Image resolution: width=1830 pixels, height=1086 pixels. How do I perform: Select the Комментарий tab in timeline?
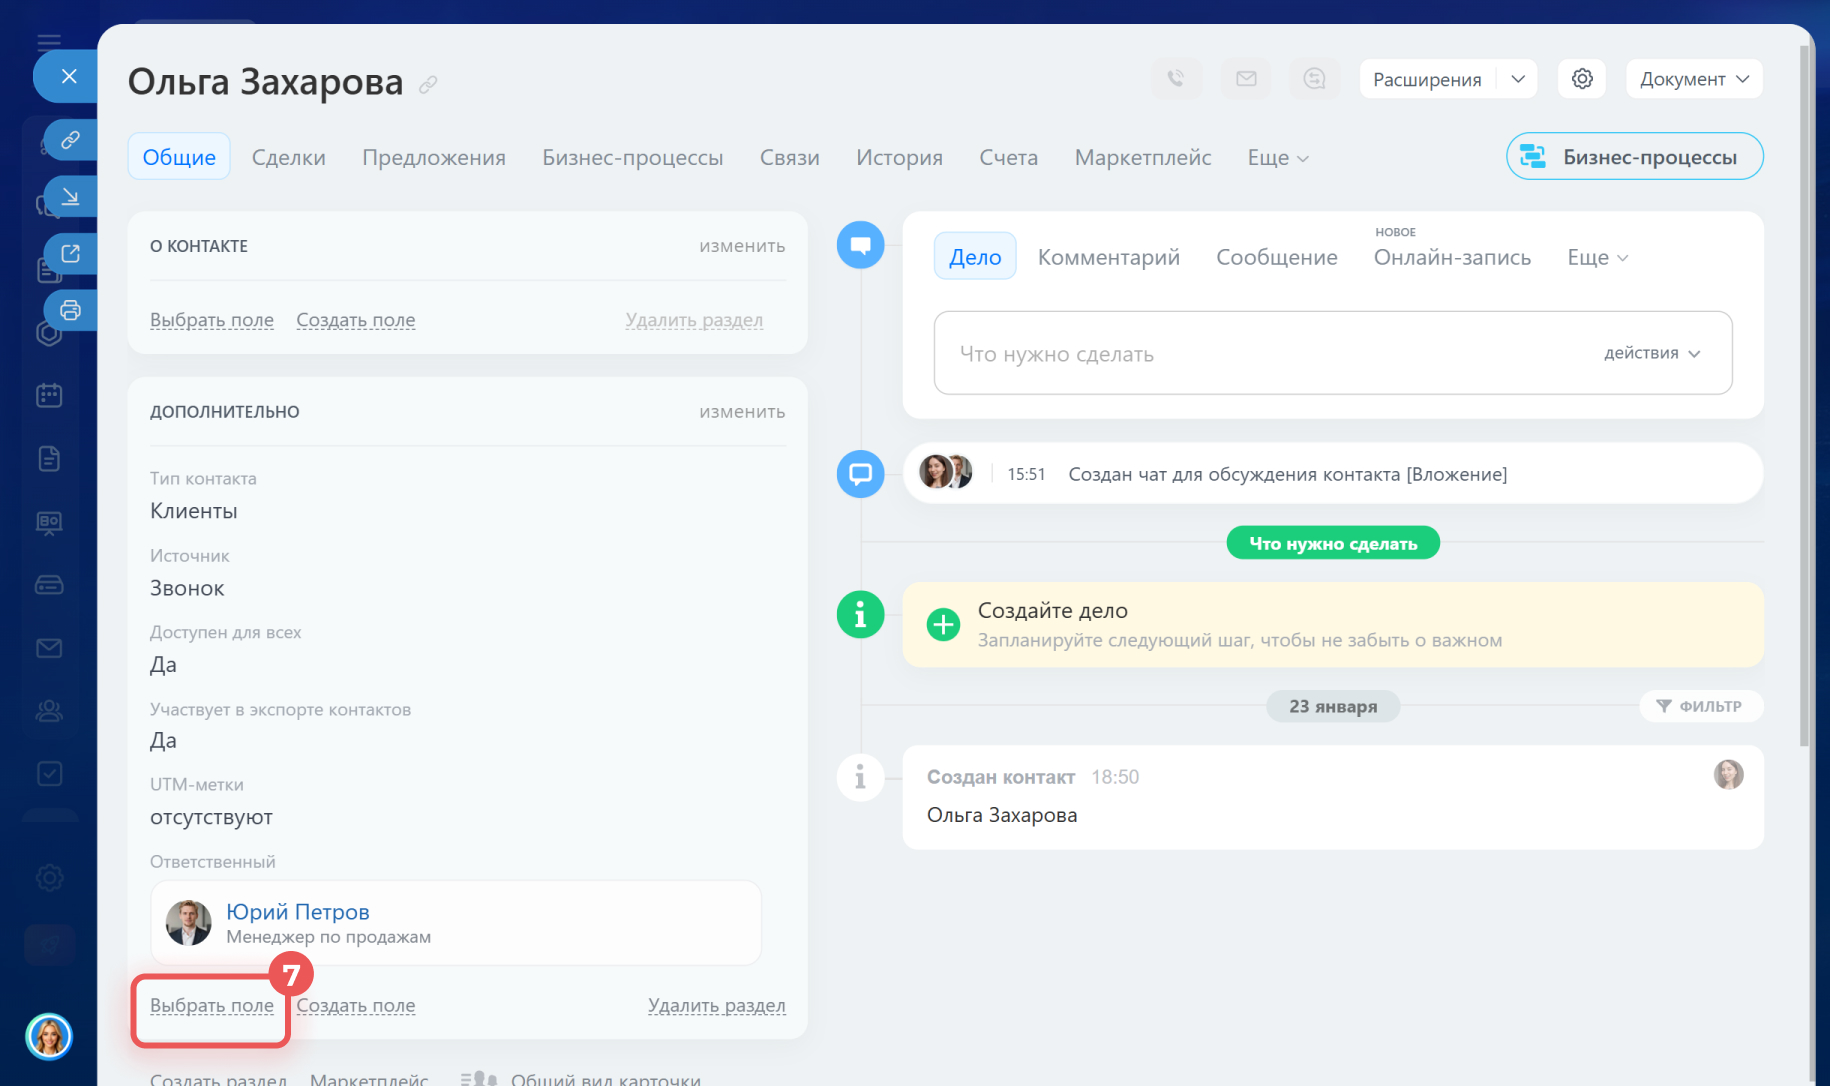1108,257
